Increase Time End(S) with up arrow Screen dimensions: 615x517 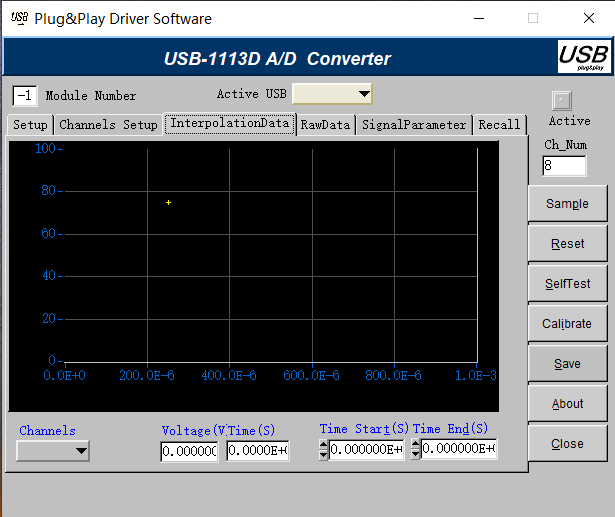(415, 444)
